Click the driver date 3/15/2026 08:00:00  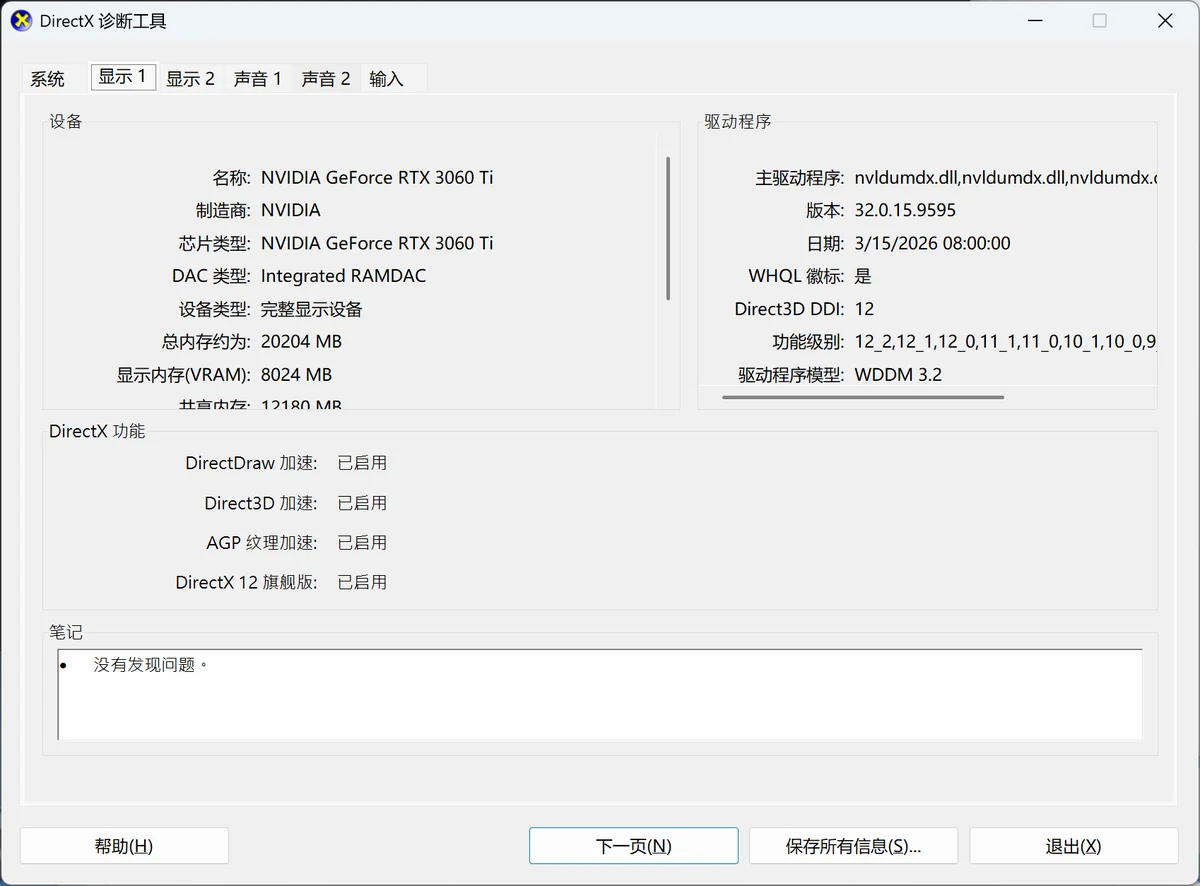coord(932,243)
